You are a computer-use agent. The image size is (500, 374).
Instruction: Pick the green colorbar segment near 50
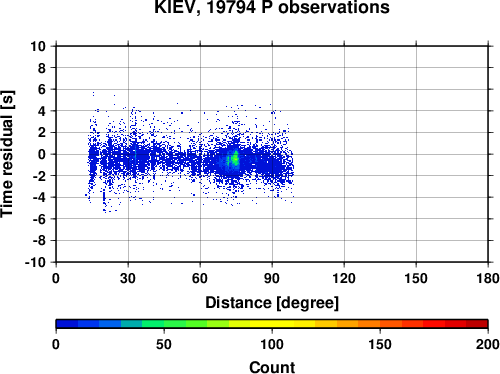[x=164, y=324]
